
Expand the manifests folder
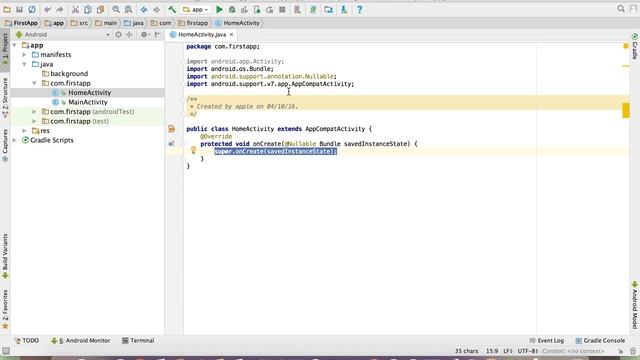pyautogui.click(x=24, y=55)
